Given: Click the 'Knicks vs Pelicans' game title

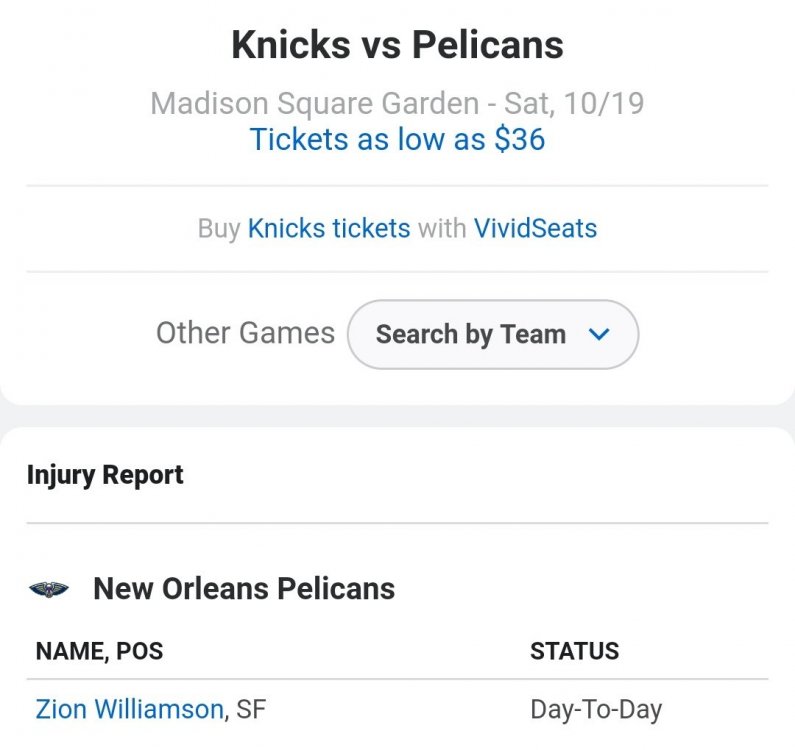Looking at the screenshot, I should [397, 45].
